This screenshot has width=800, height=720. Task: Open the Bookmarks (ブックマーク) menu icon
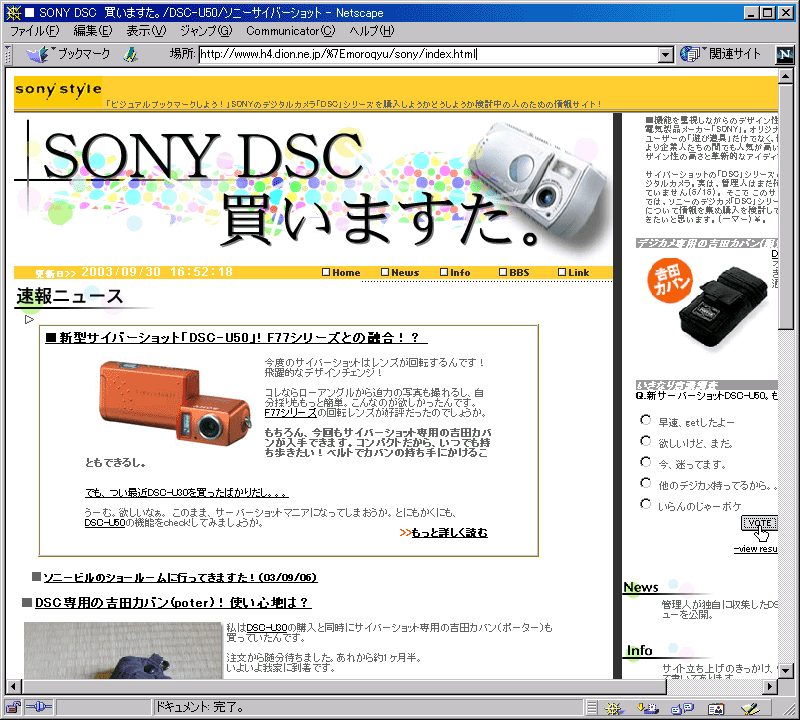coord(37,54)
